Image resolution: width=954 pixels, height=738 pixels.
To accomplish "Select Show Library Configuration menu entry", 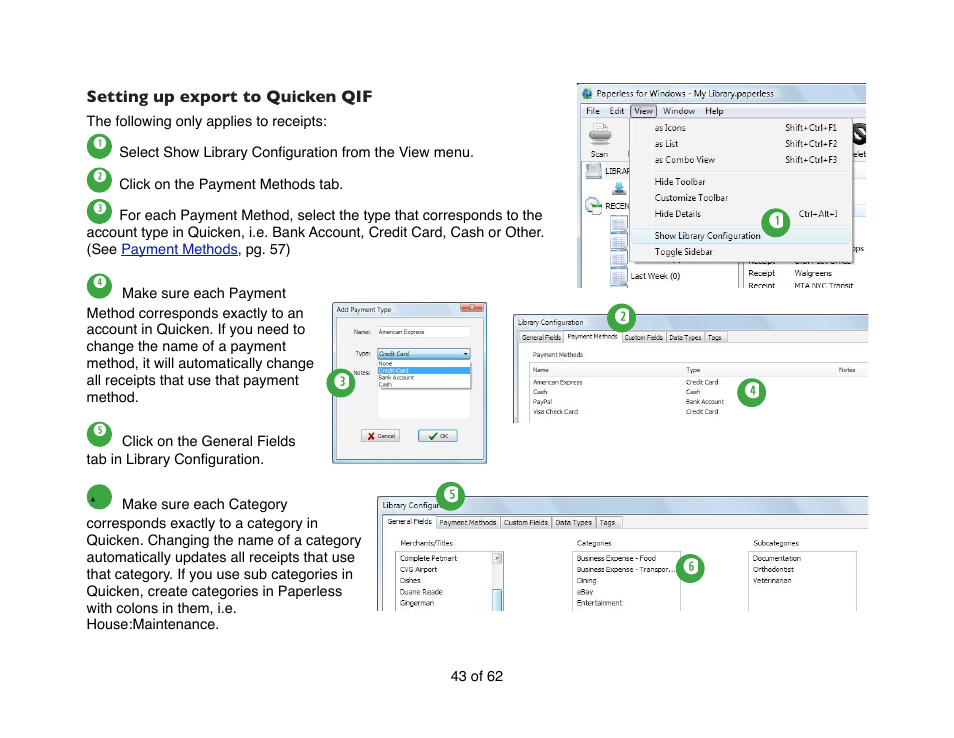I will 741,235.
